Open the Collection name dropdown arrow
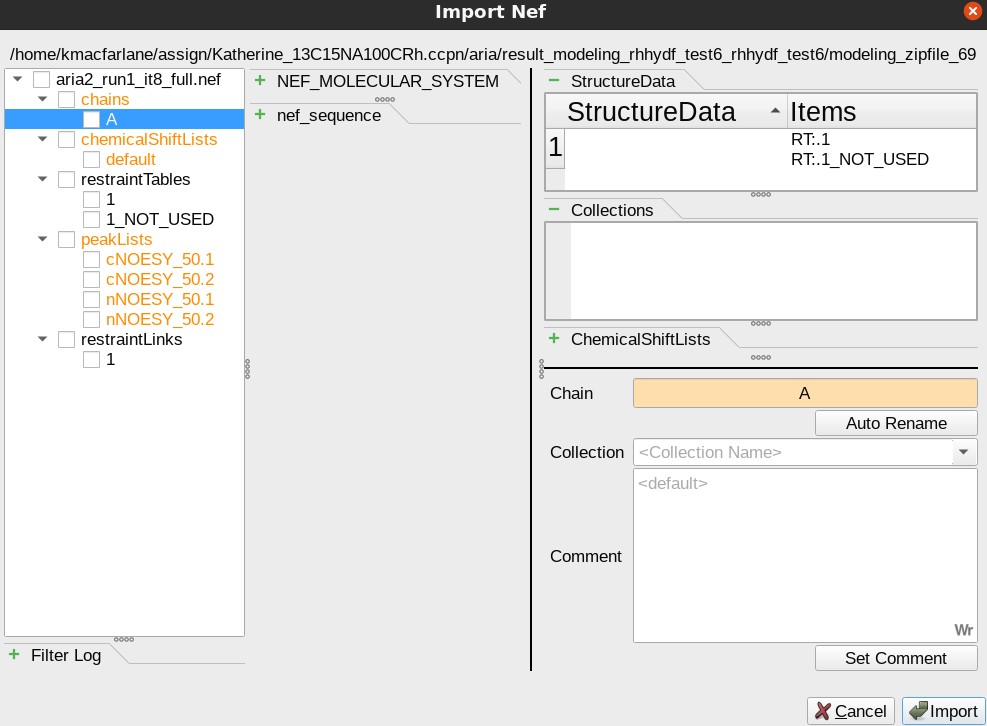This screenshot has width=987, height=726. coord(964,452)
